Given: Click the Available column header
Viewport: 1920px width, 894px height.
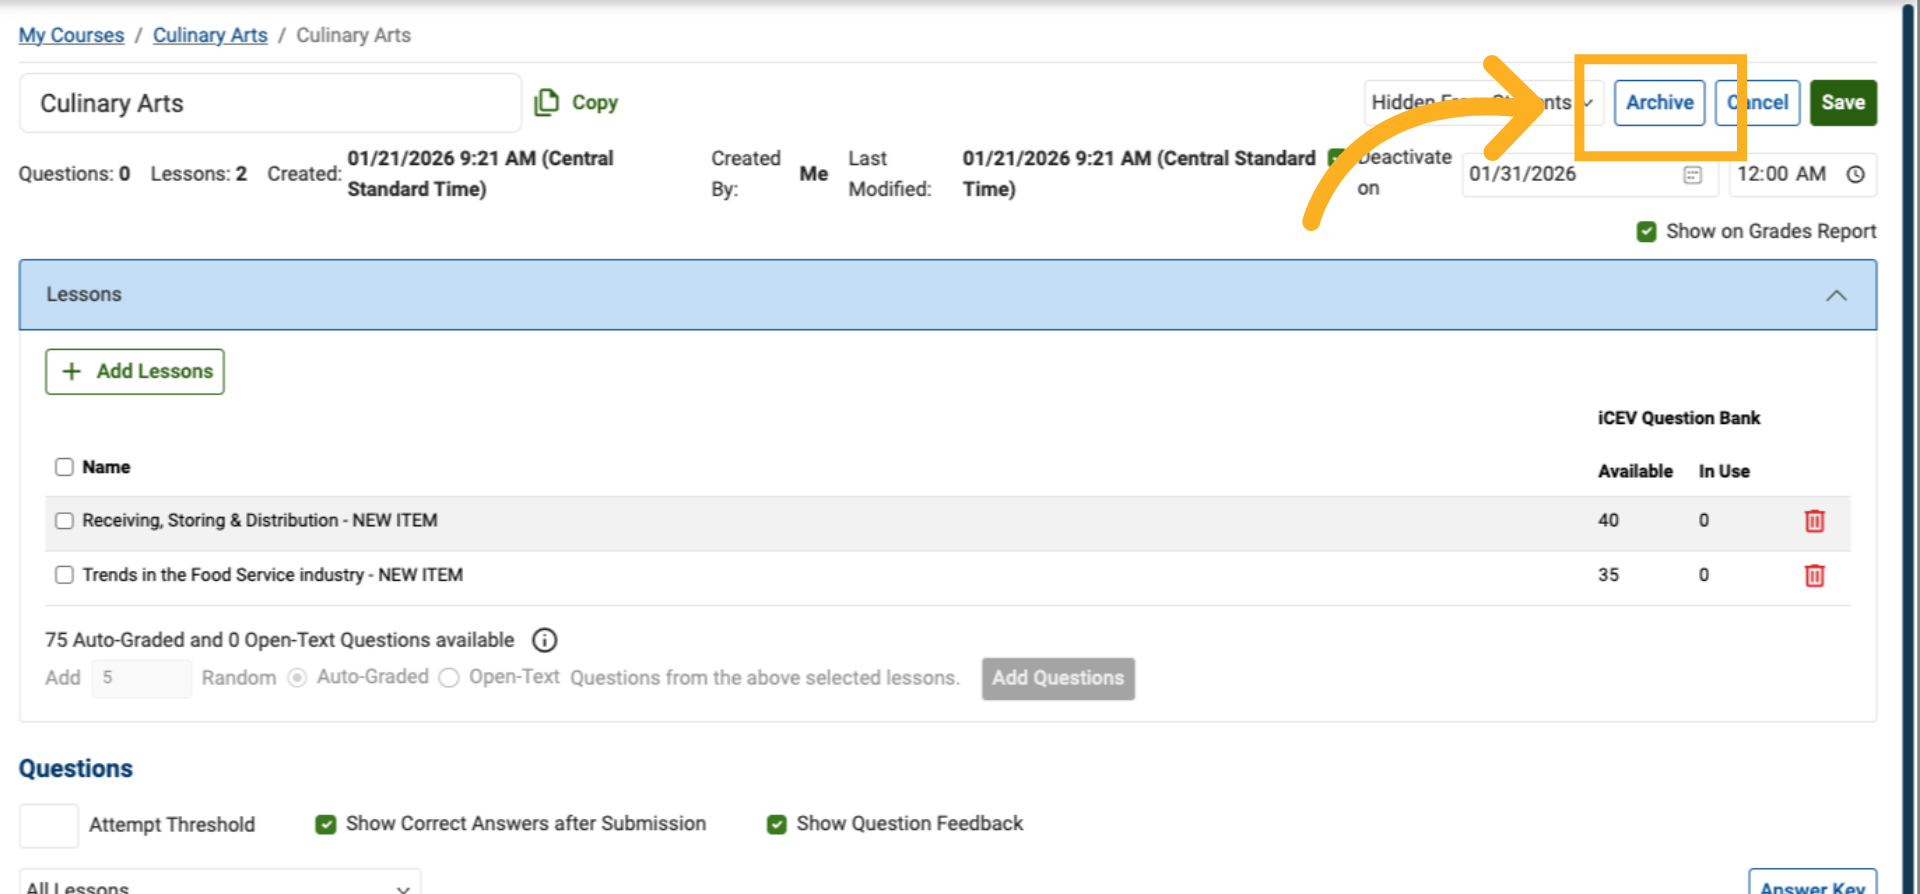Looking at the screenshot, I should coord(1635,471).
